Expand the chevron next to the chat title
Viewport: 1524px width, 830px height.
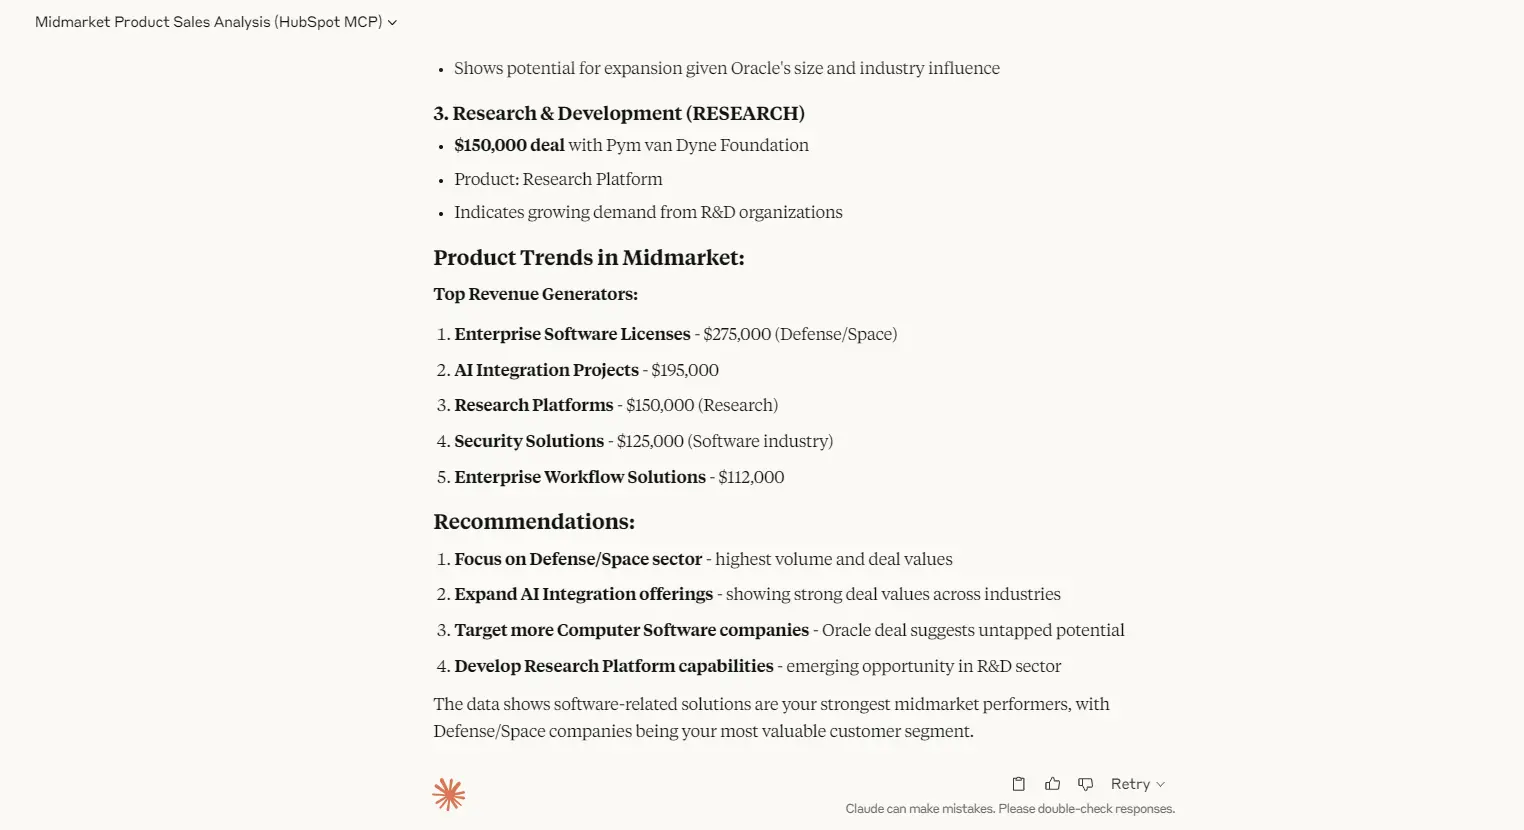tap(391, 21)
